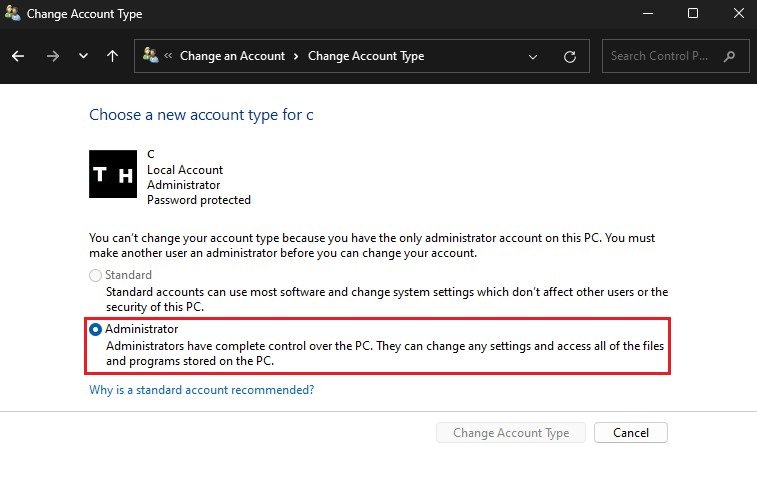Click the search magnifier icon
The image size is (757, 483).
[730, 56]
